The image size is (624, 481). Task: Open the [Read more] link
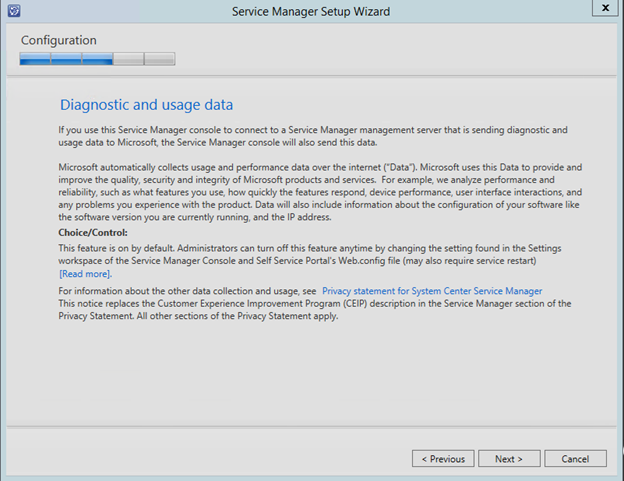tap(86, 274)
